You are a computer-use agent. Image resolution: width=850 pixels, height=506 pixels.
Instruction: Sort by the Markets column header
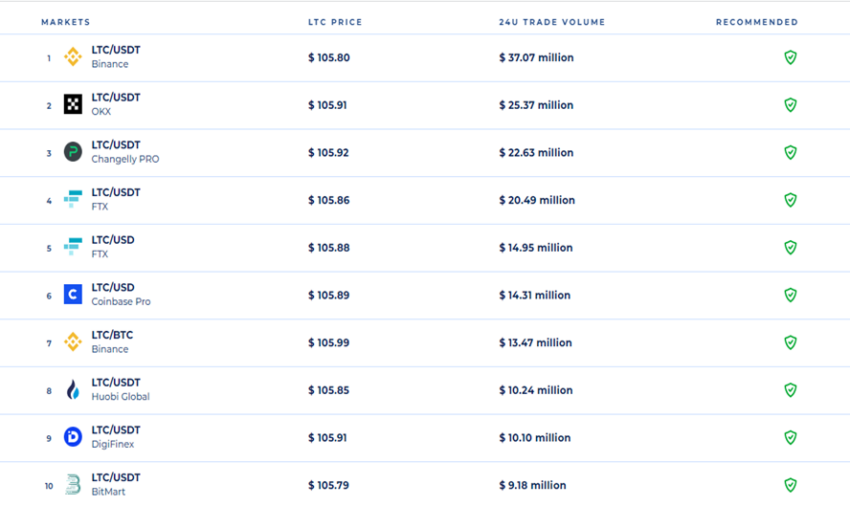click(66, 22)
